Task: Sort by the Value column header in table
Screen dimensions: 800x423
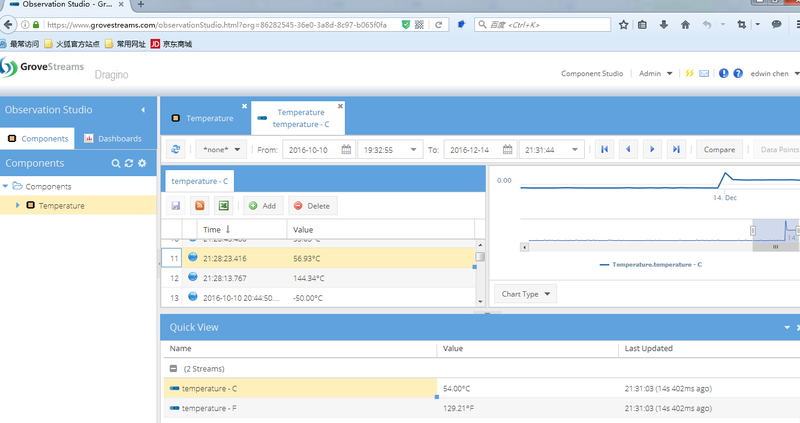Action: 381,230
